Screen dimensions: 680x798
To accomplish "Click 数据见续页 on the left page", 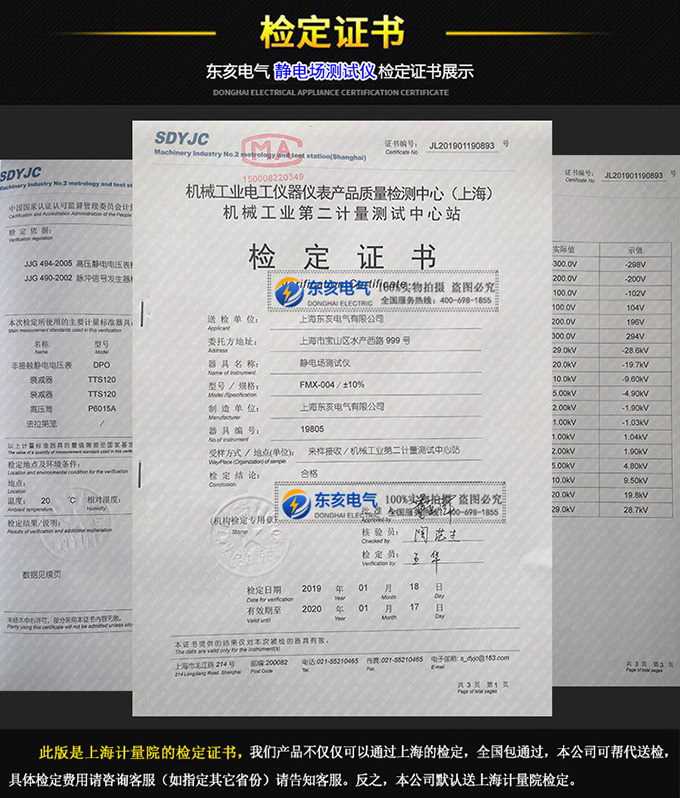I will (42, 575).
